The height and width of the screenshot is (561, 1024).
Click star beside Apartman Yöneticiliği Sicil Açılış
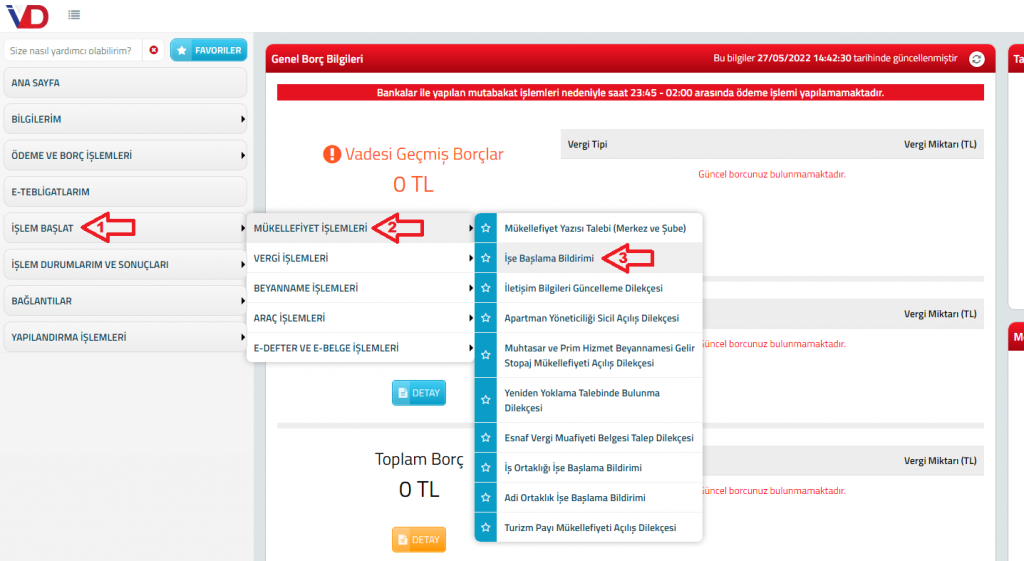(486, 318)
